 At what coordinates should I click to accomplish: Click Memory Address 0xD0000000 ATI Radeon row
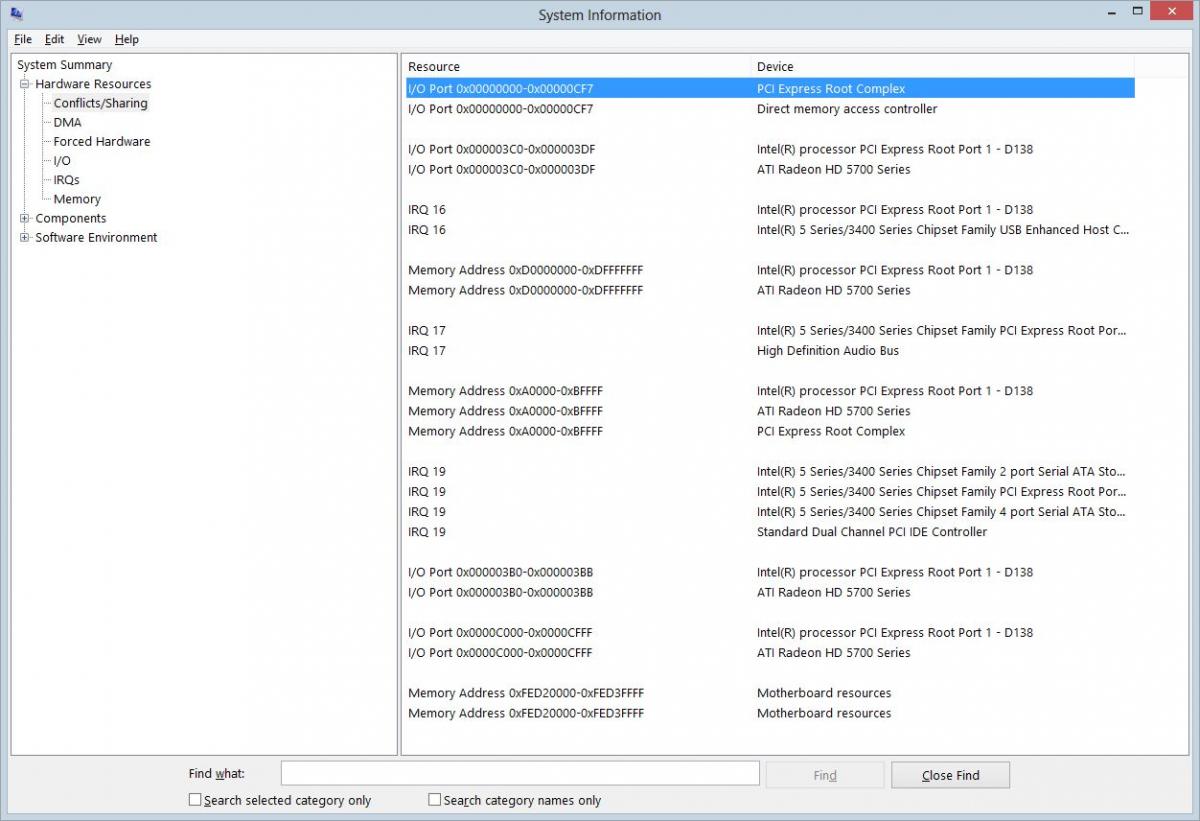[x=769, y=290]
